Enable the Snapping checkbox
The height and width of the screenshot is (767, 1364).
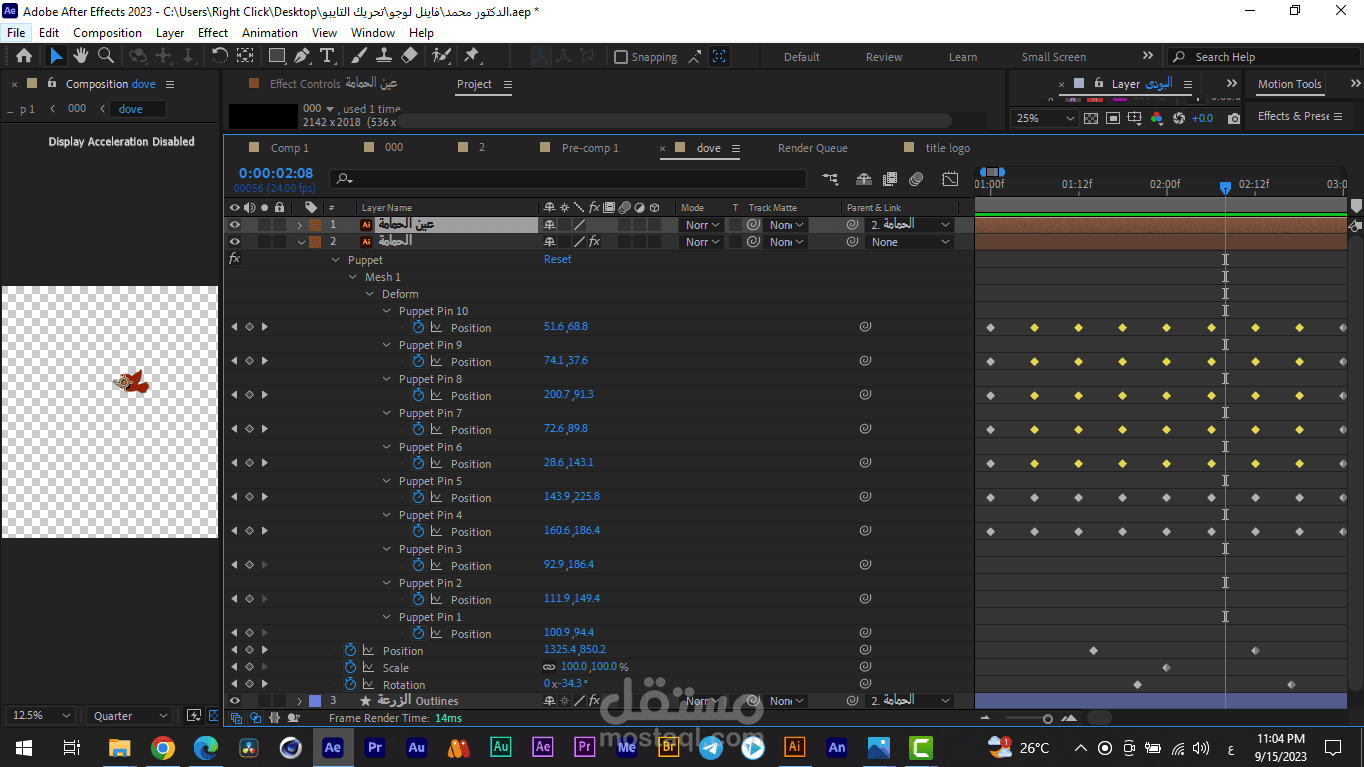[621, 57]
